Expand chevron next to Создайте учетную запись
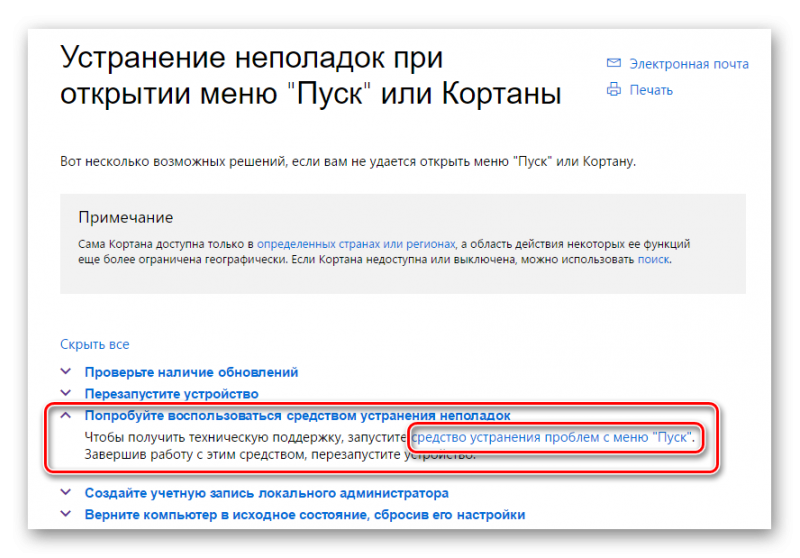This screenshot has width=800, height=558. (x=66, y=492)
